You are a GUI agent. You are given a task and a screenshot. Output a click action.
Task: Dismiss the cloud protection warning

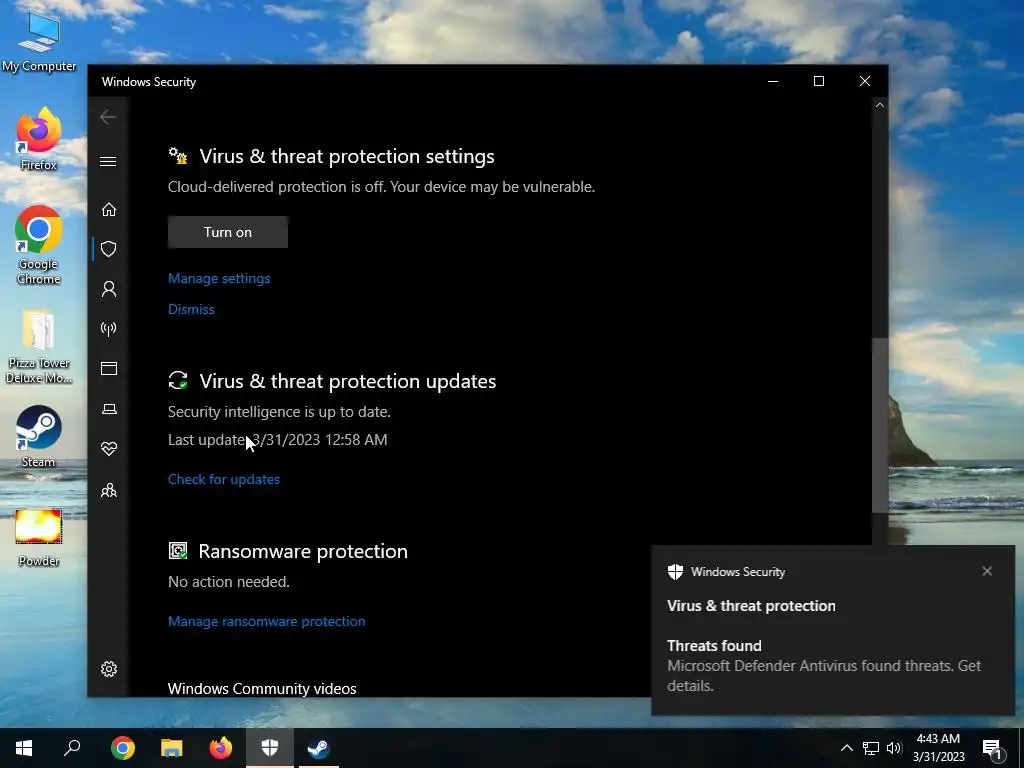(191, 309)
